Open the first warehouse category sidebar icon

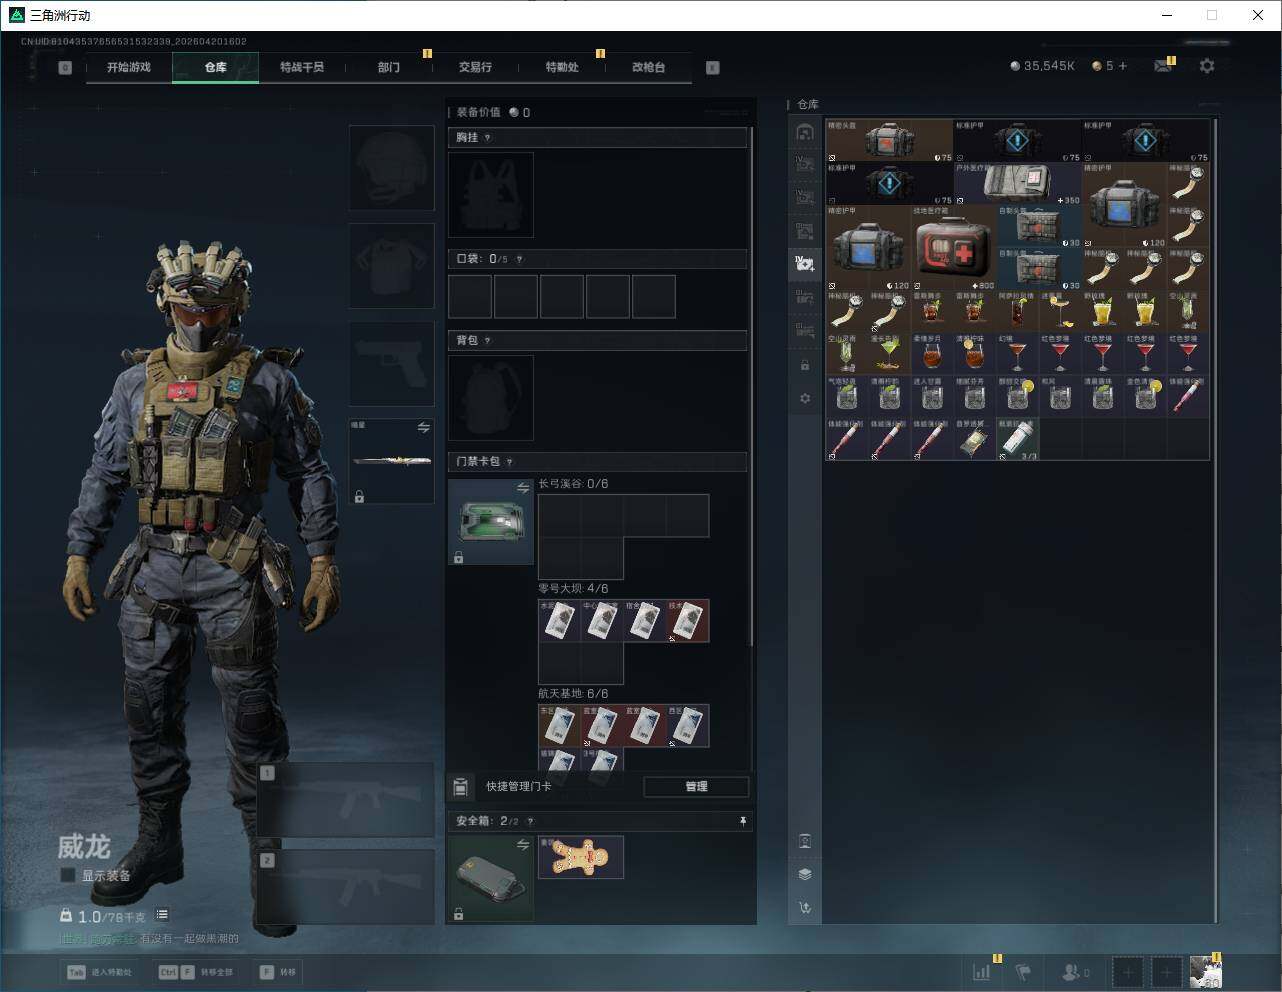coord(805,132)
